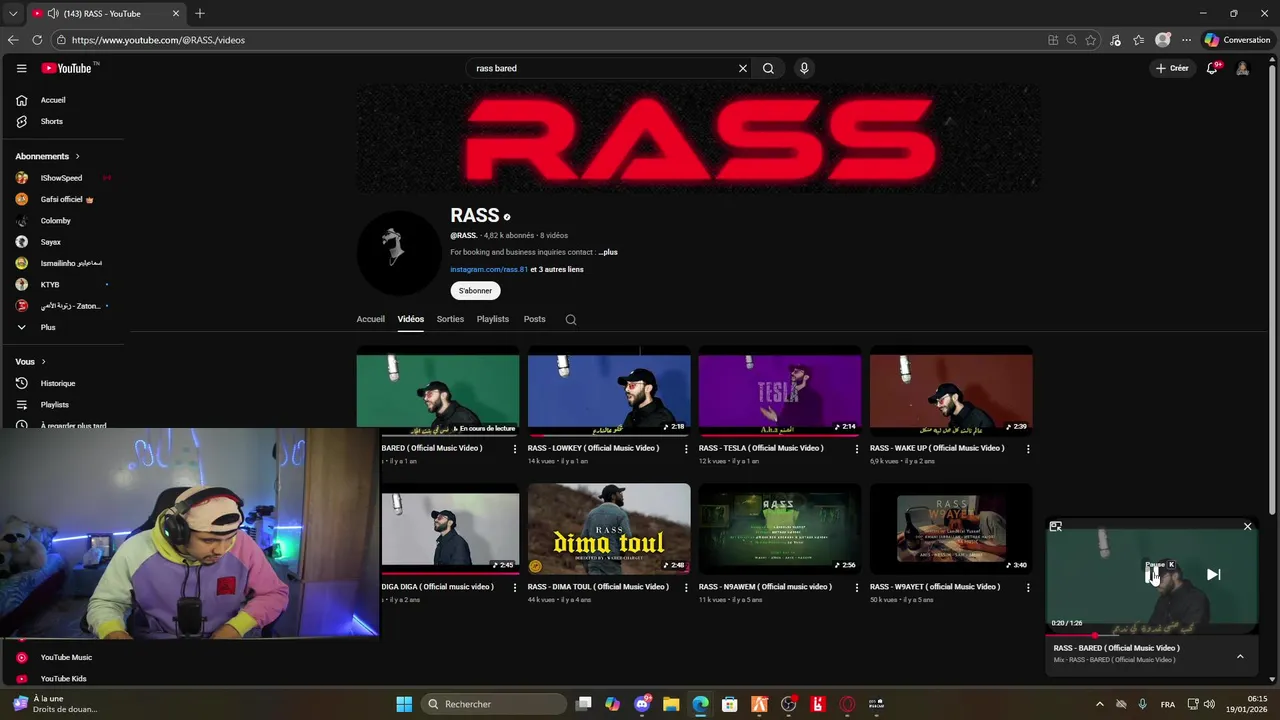Open the Windows Start menu

click(x=404, y=704)
